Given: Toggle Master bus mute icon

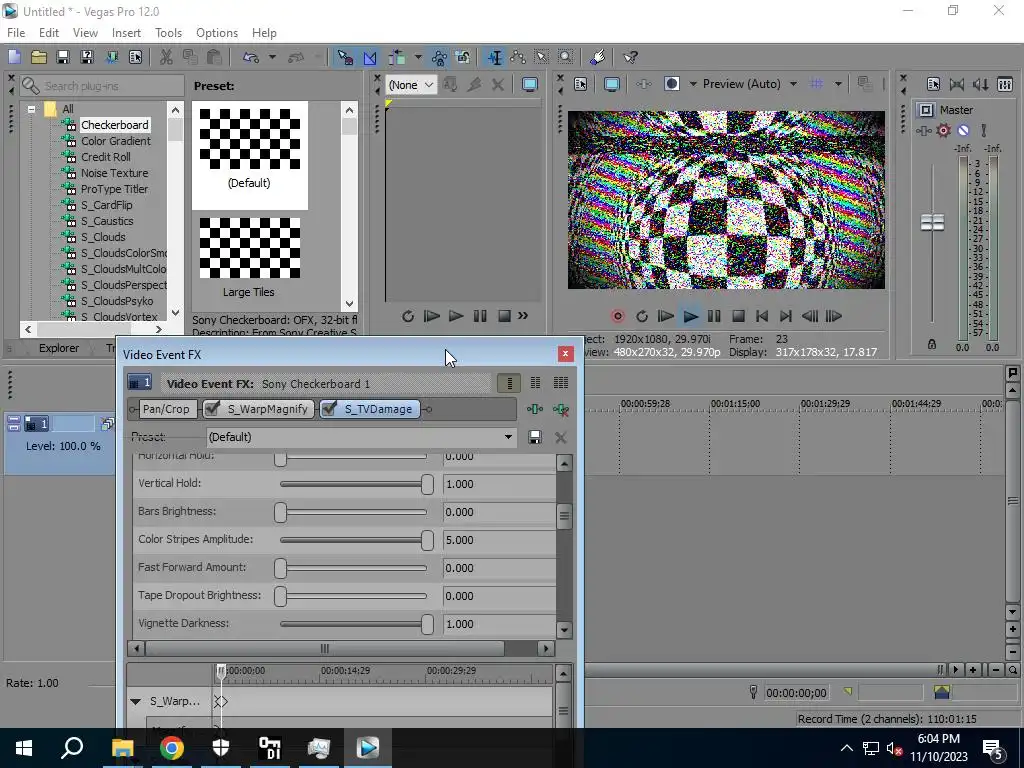Looking at the screenshot, I should tap(963, 131).
